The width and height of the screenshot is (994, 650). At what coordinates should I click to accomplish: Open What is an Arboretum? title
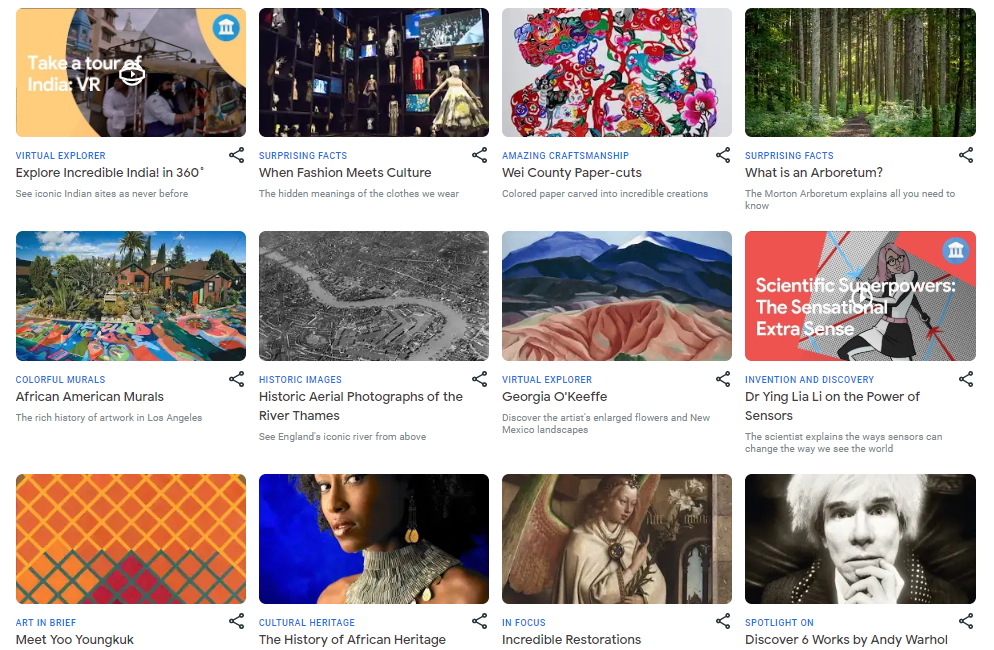[814, 172]
